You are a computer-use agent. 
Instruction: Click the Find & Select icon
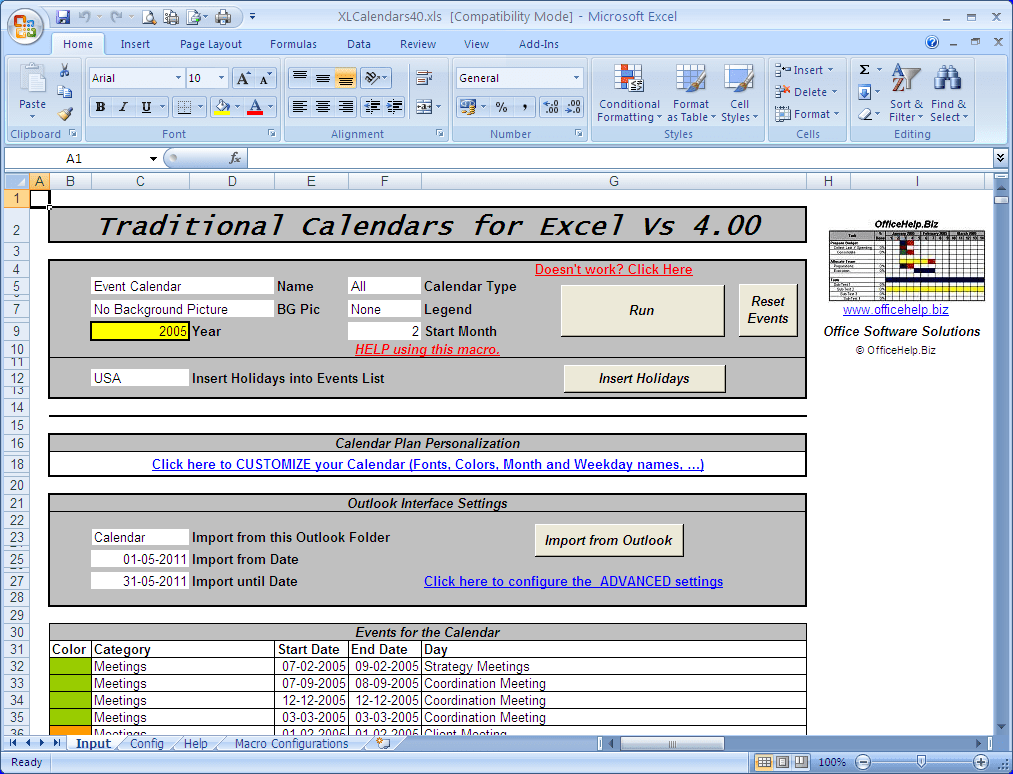948,95
